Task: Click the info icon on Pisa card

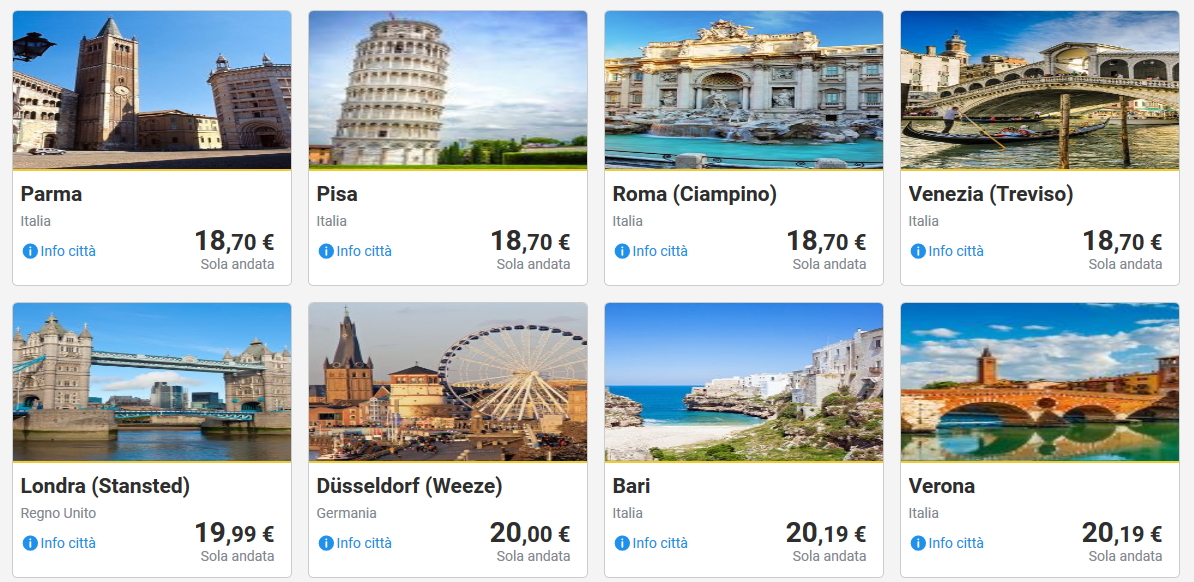Action: coord(326,251)
